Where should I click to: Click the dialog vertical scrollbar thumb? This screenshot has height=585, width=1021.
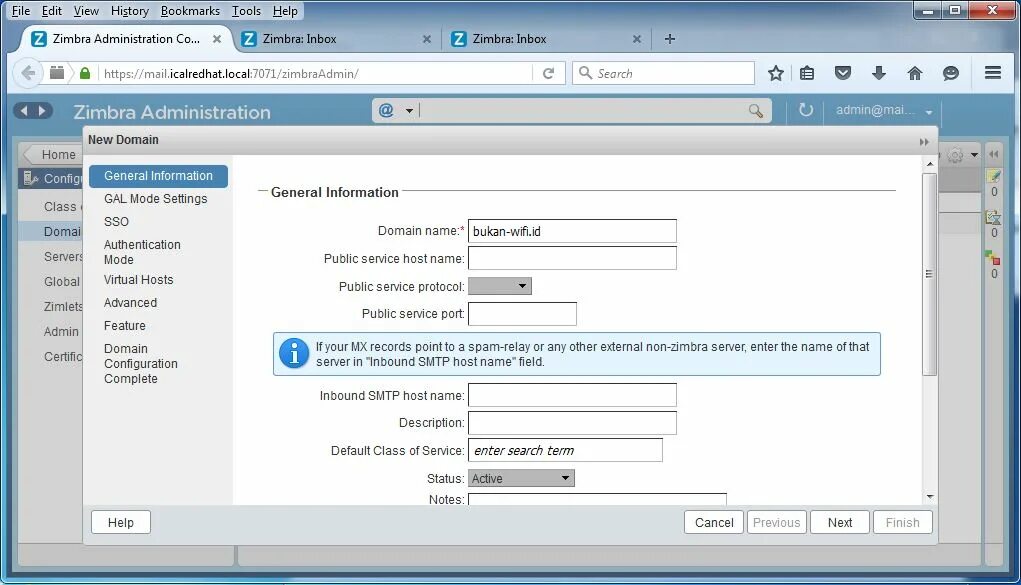[x=930, y=274]
